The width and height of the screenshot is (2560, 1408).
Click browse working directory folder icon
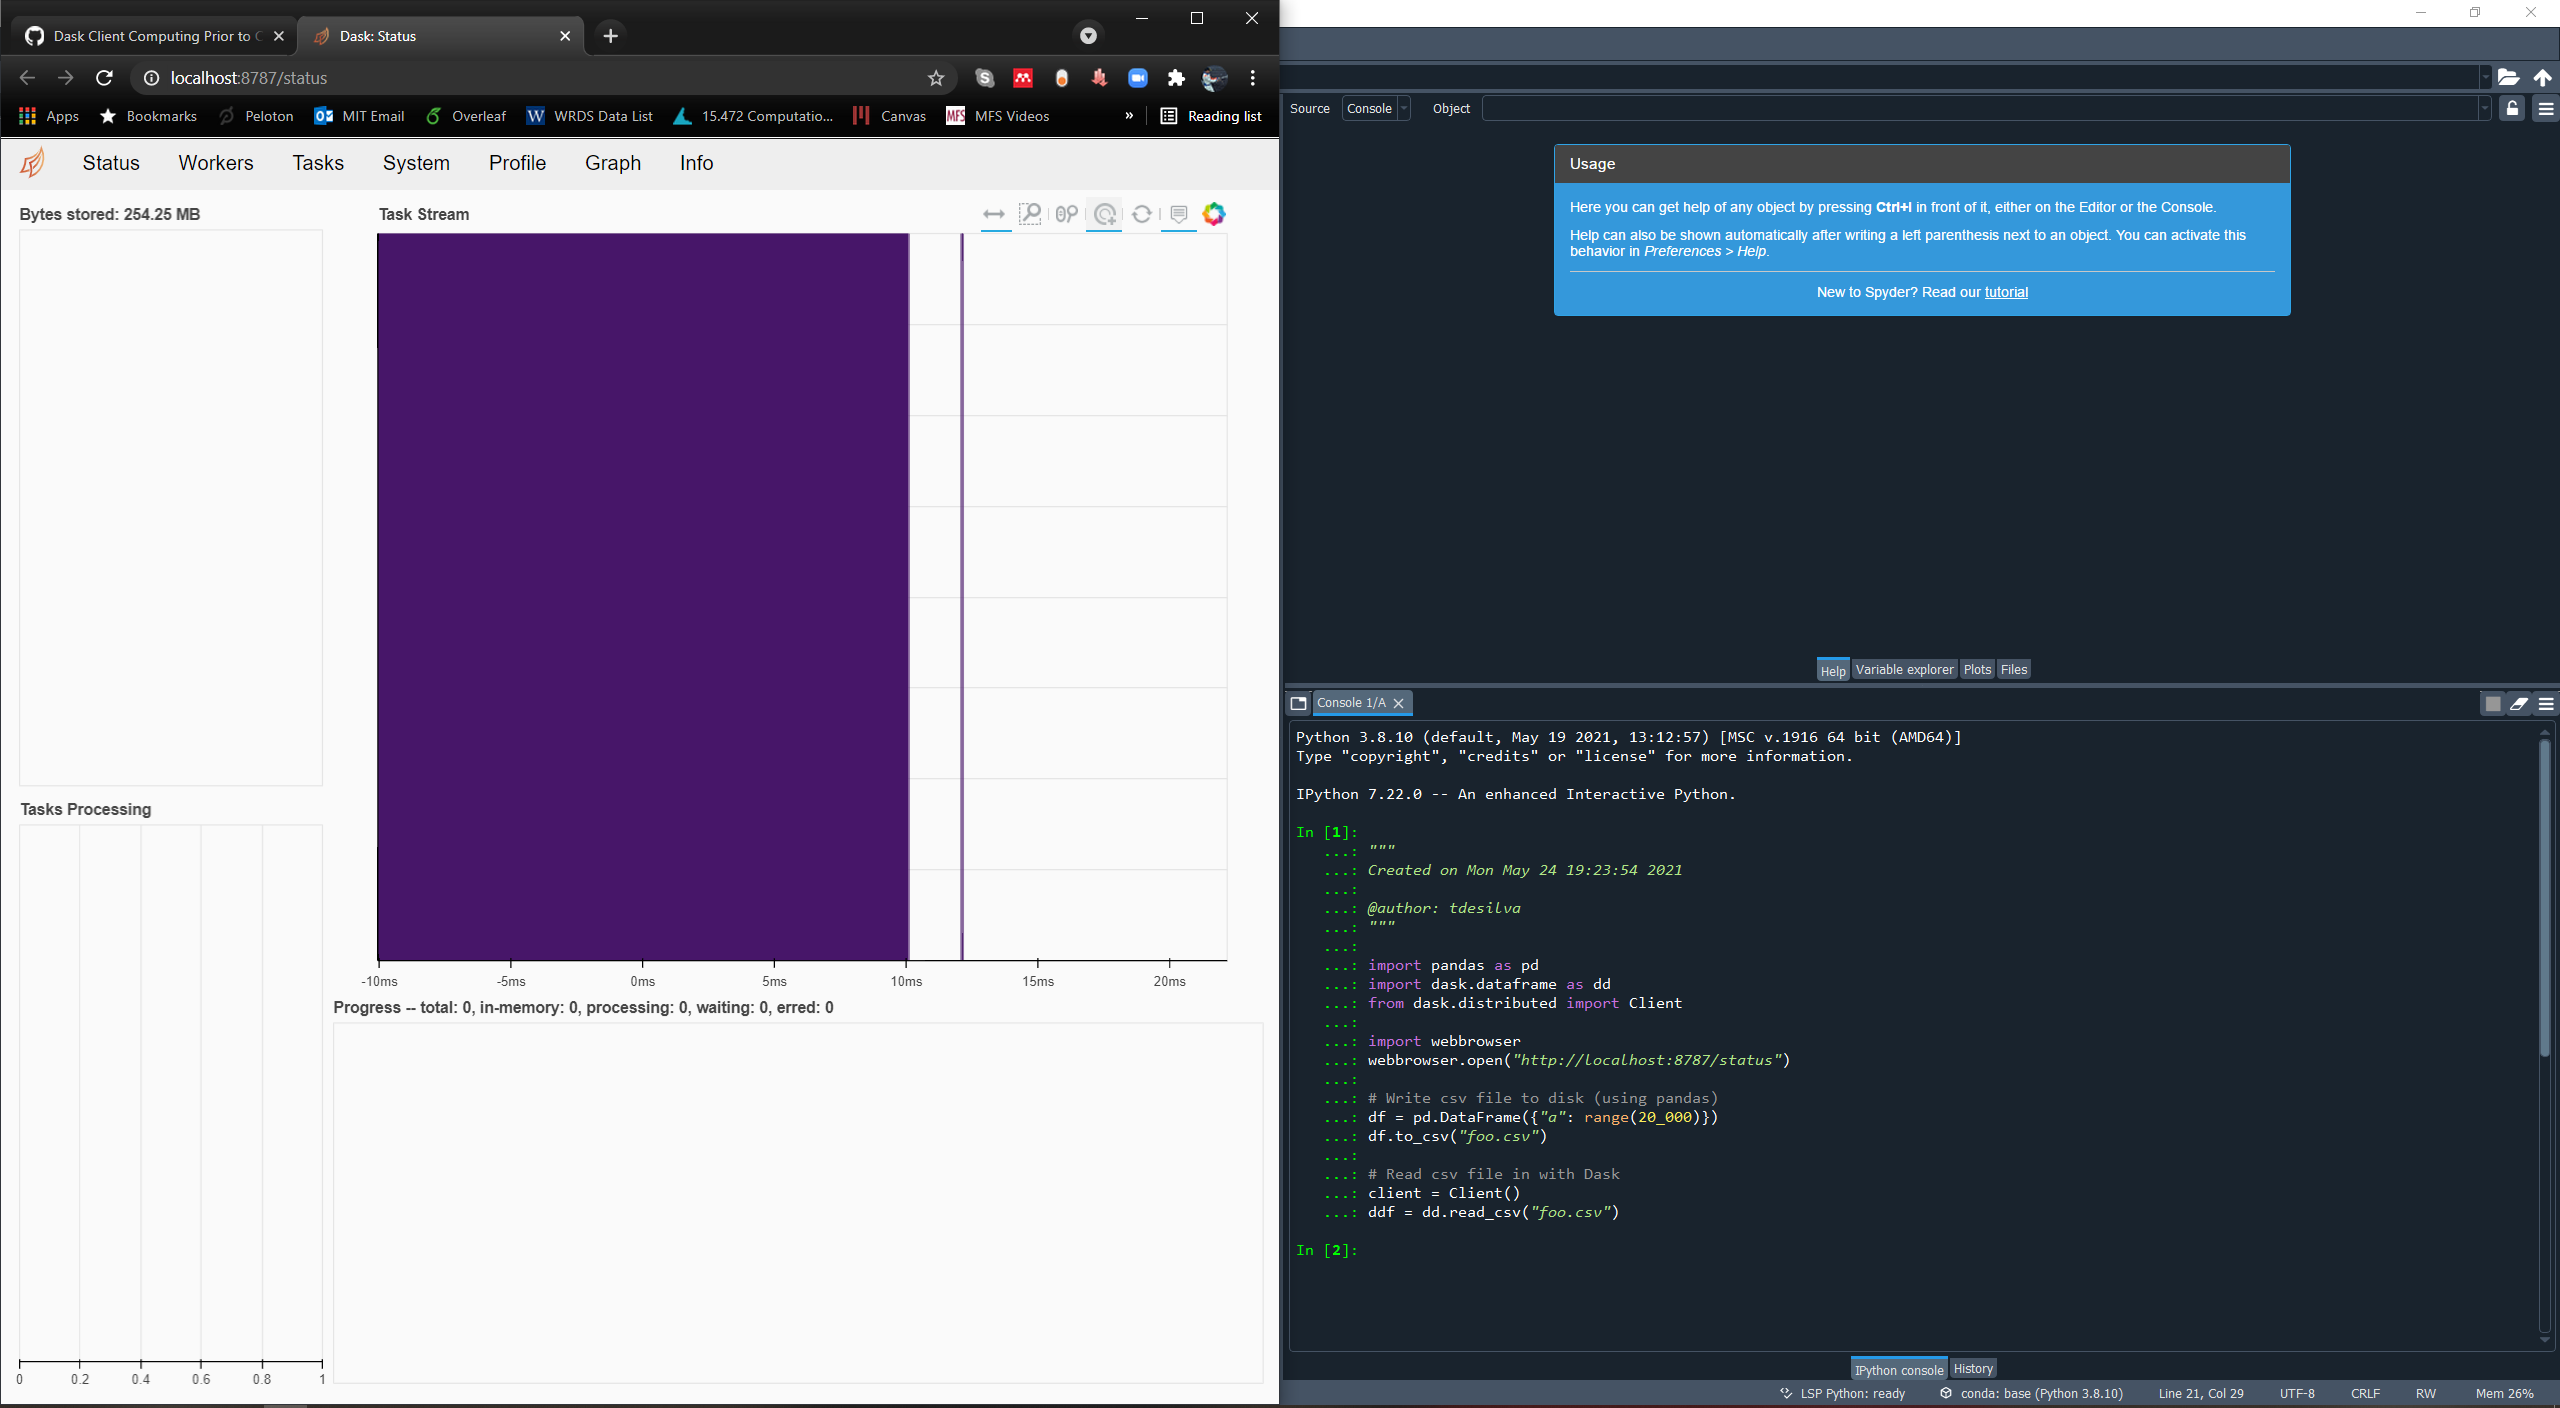[2508, 77]
